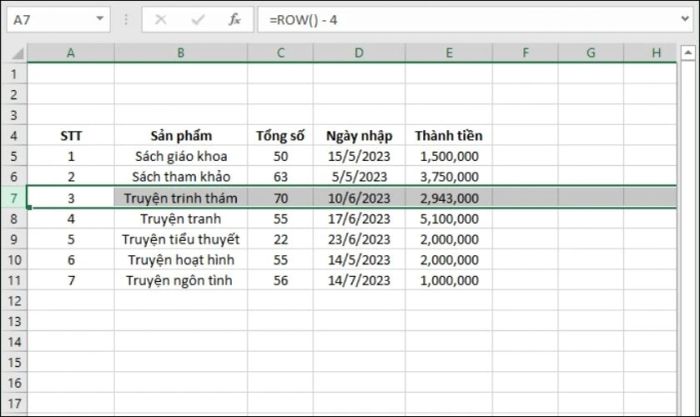700x417 pixels.
Task: Select row 15 header
Action: coord(14,362)
